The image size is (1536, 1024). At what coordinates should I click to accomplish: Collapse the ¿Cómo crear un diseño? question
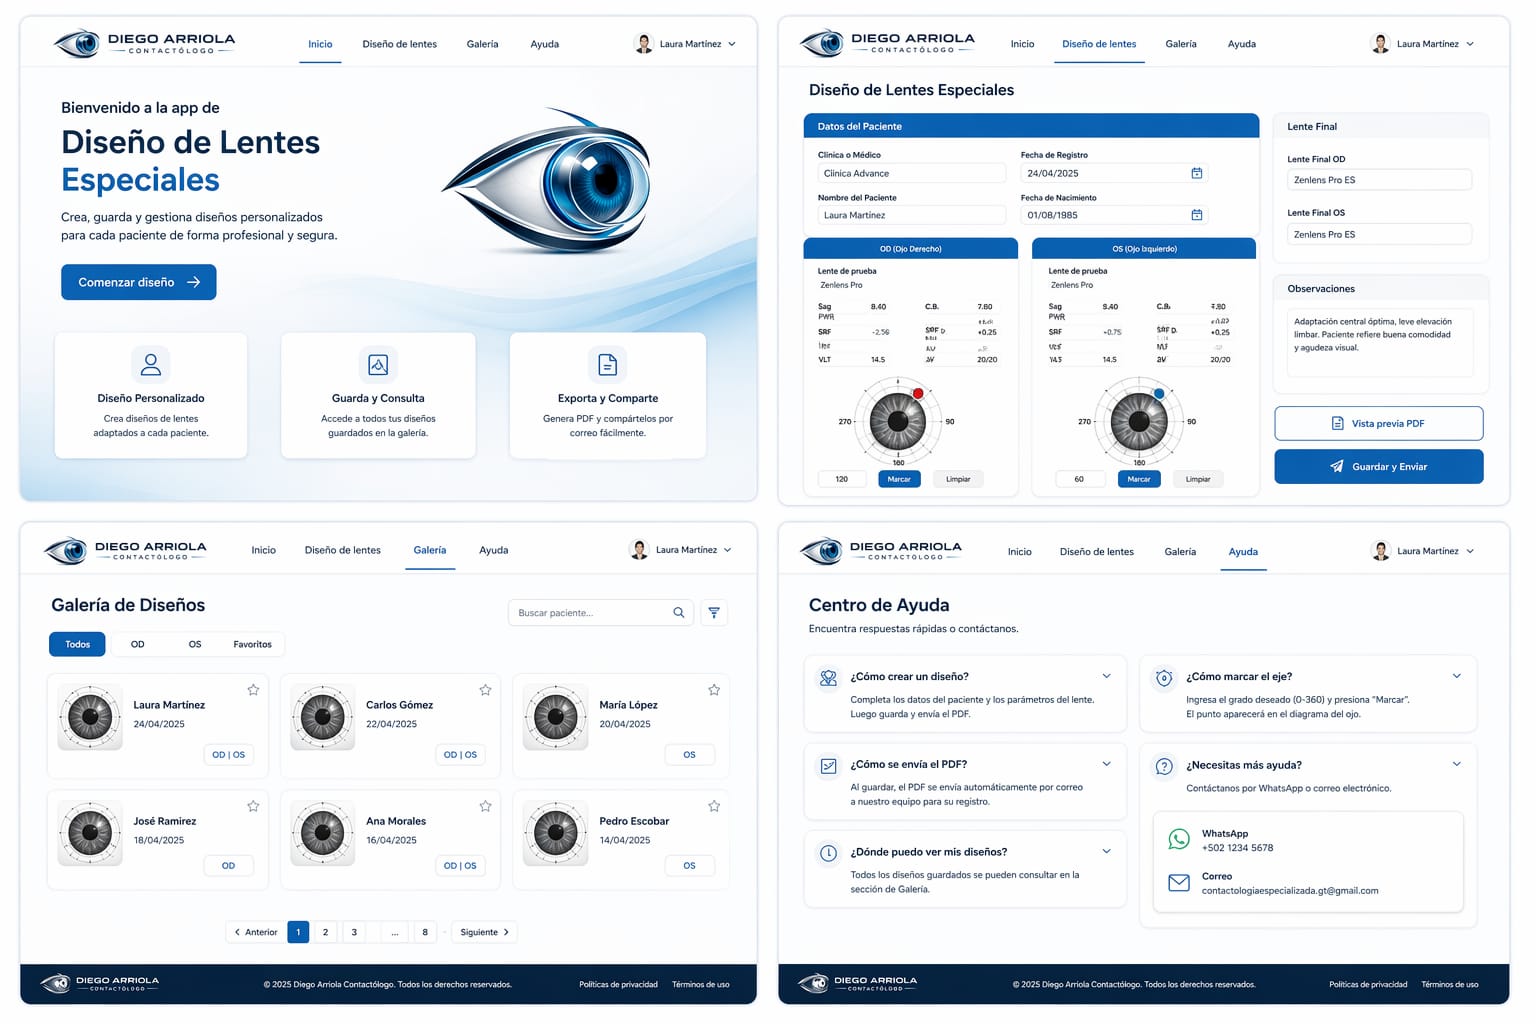click(1106, 676)
